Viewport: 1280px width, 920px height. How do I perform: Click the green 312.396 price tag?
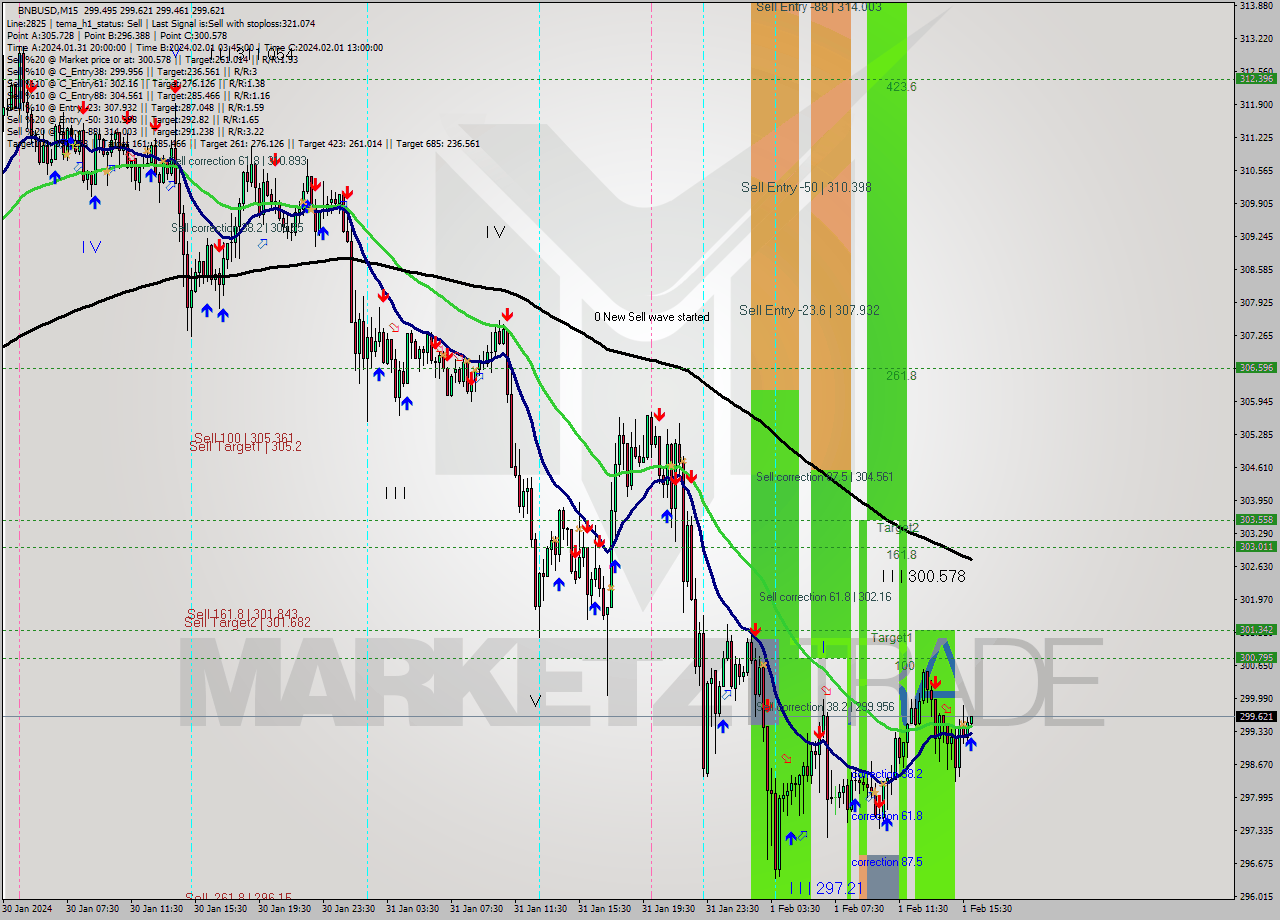(1255, 78)
